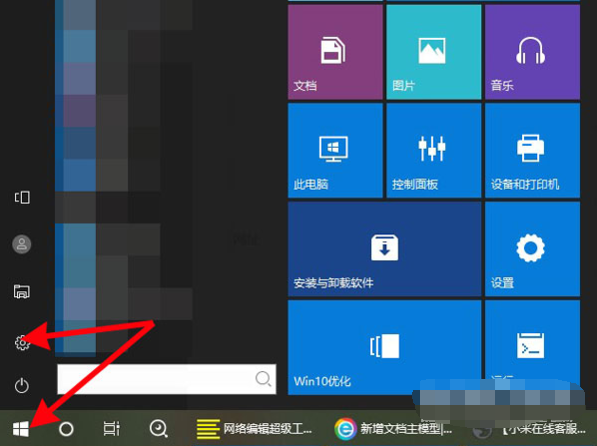The image size is (597, 446).
Task: Click the Windows Start button
Action: (x=21, y=429)
